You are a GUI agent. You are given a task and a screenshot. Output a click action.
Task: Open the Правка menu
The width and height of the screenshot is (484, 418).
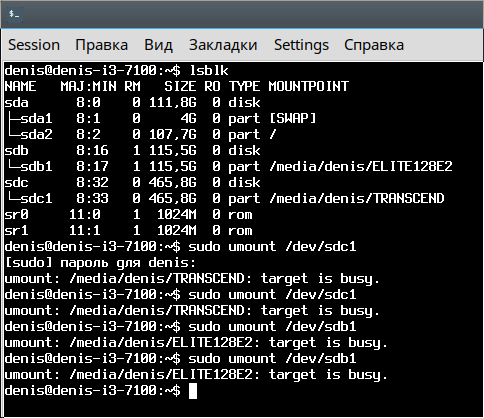(x=102, y=45)
